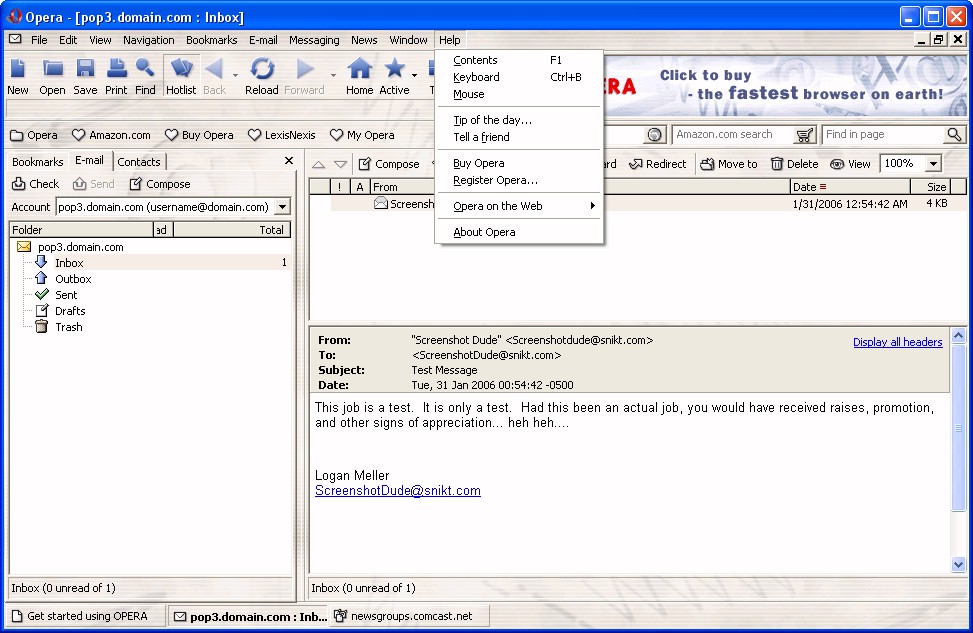Viewport: 973px width, 633px height.
Task: Check mail with the Check button
Action: pos(36,184)
